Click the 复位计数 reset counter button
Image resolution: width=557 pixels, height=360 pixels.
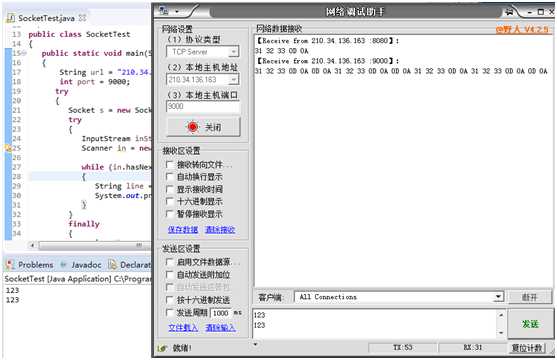[528, 348]
